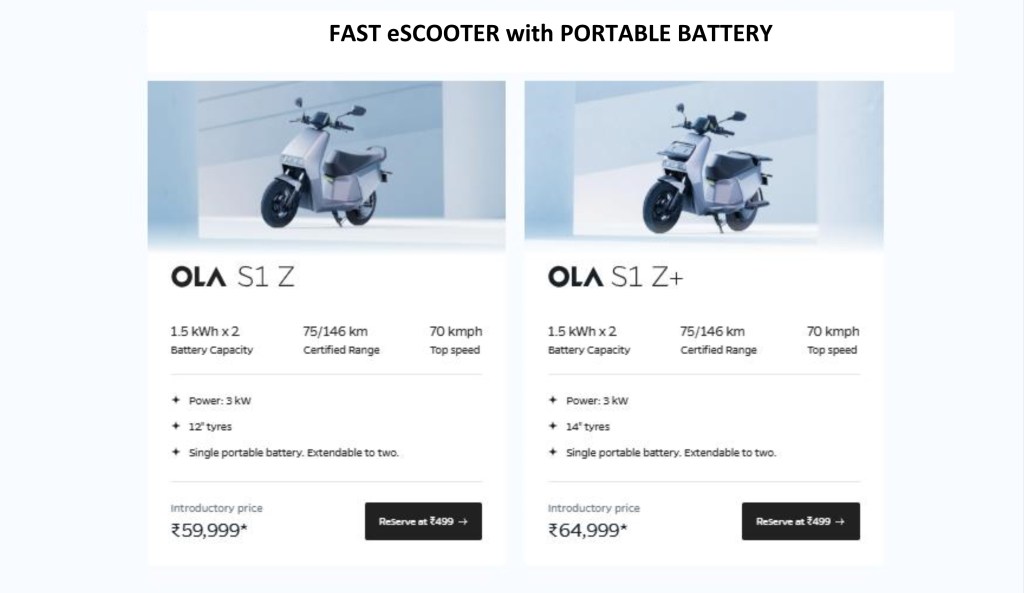The height and width of the screenshot is (593, 1024).
Task: Reserve the OLA S1 Z at ₹499
Action: 423,521
